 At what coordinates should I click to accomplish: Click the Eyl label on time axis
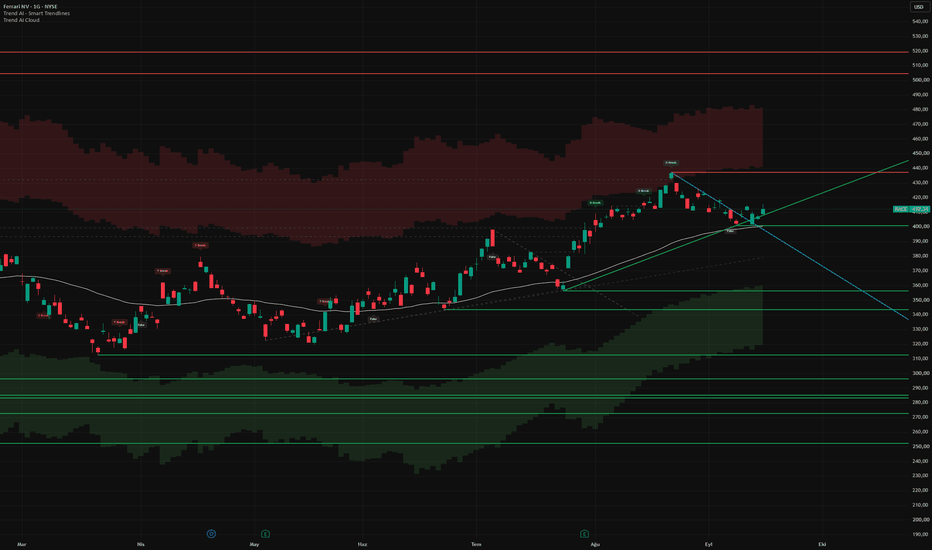709,544
